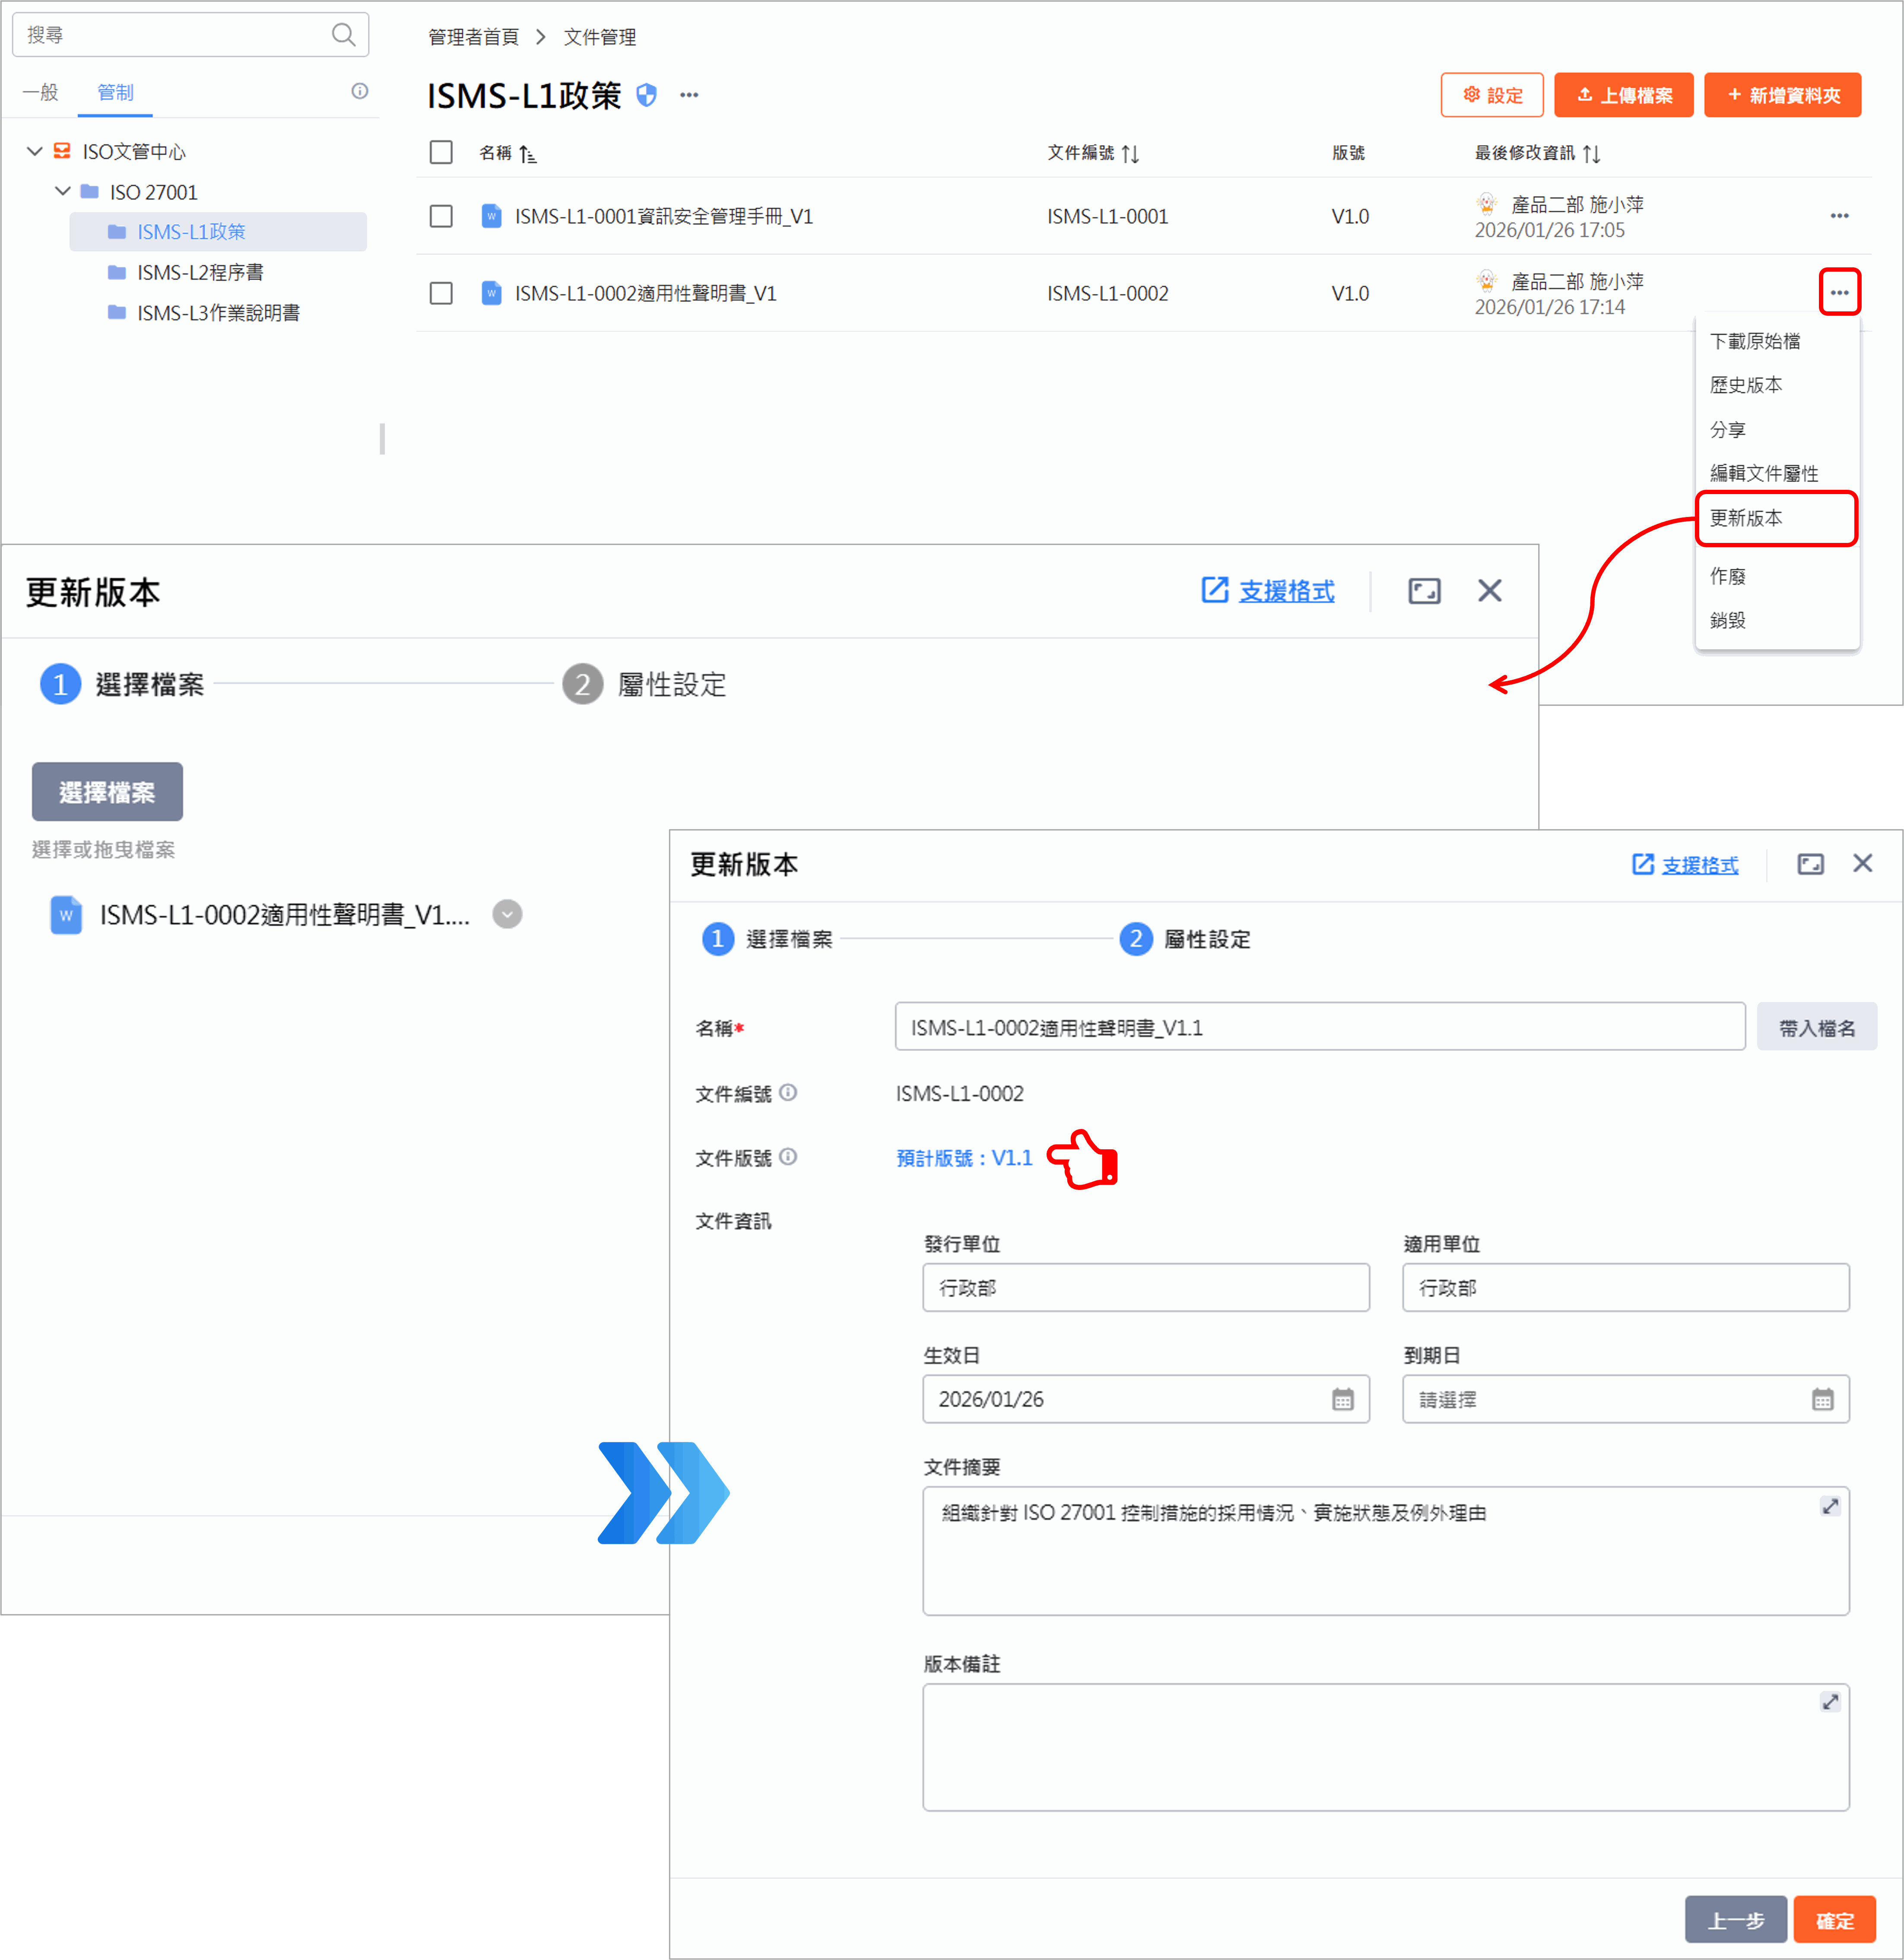
Task: Toggle the select-all checkbox in header
Action: tap(441, 152)
